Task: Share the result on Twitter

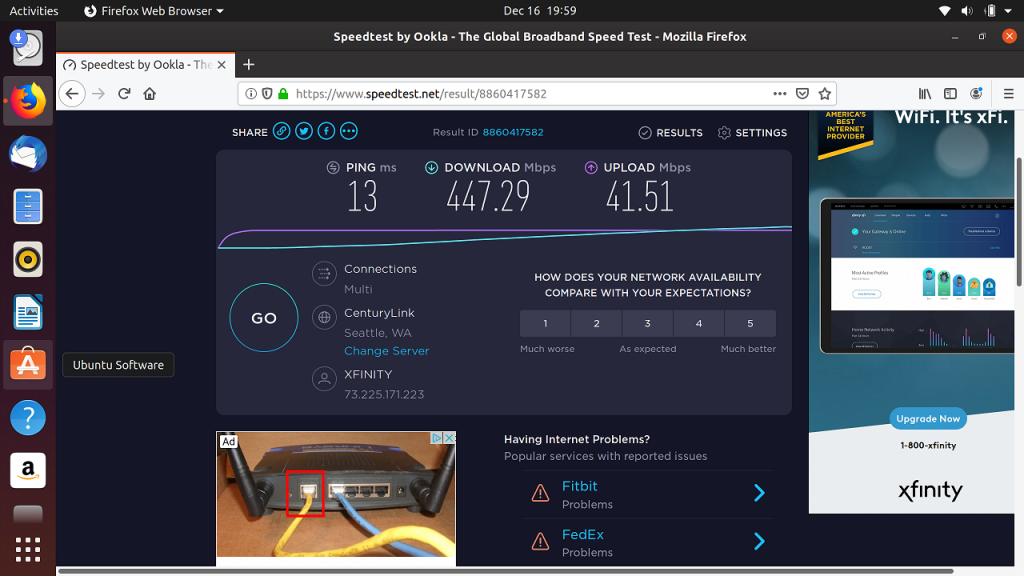Action: pyautogui.click(x=304, y=131)
